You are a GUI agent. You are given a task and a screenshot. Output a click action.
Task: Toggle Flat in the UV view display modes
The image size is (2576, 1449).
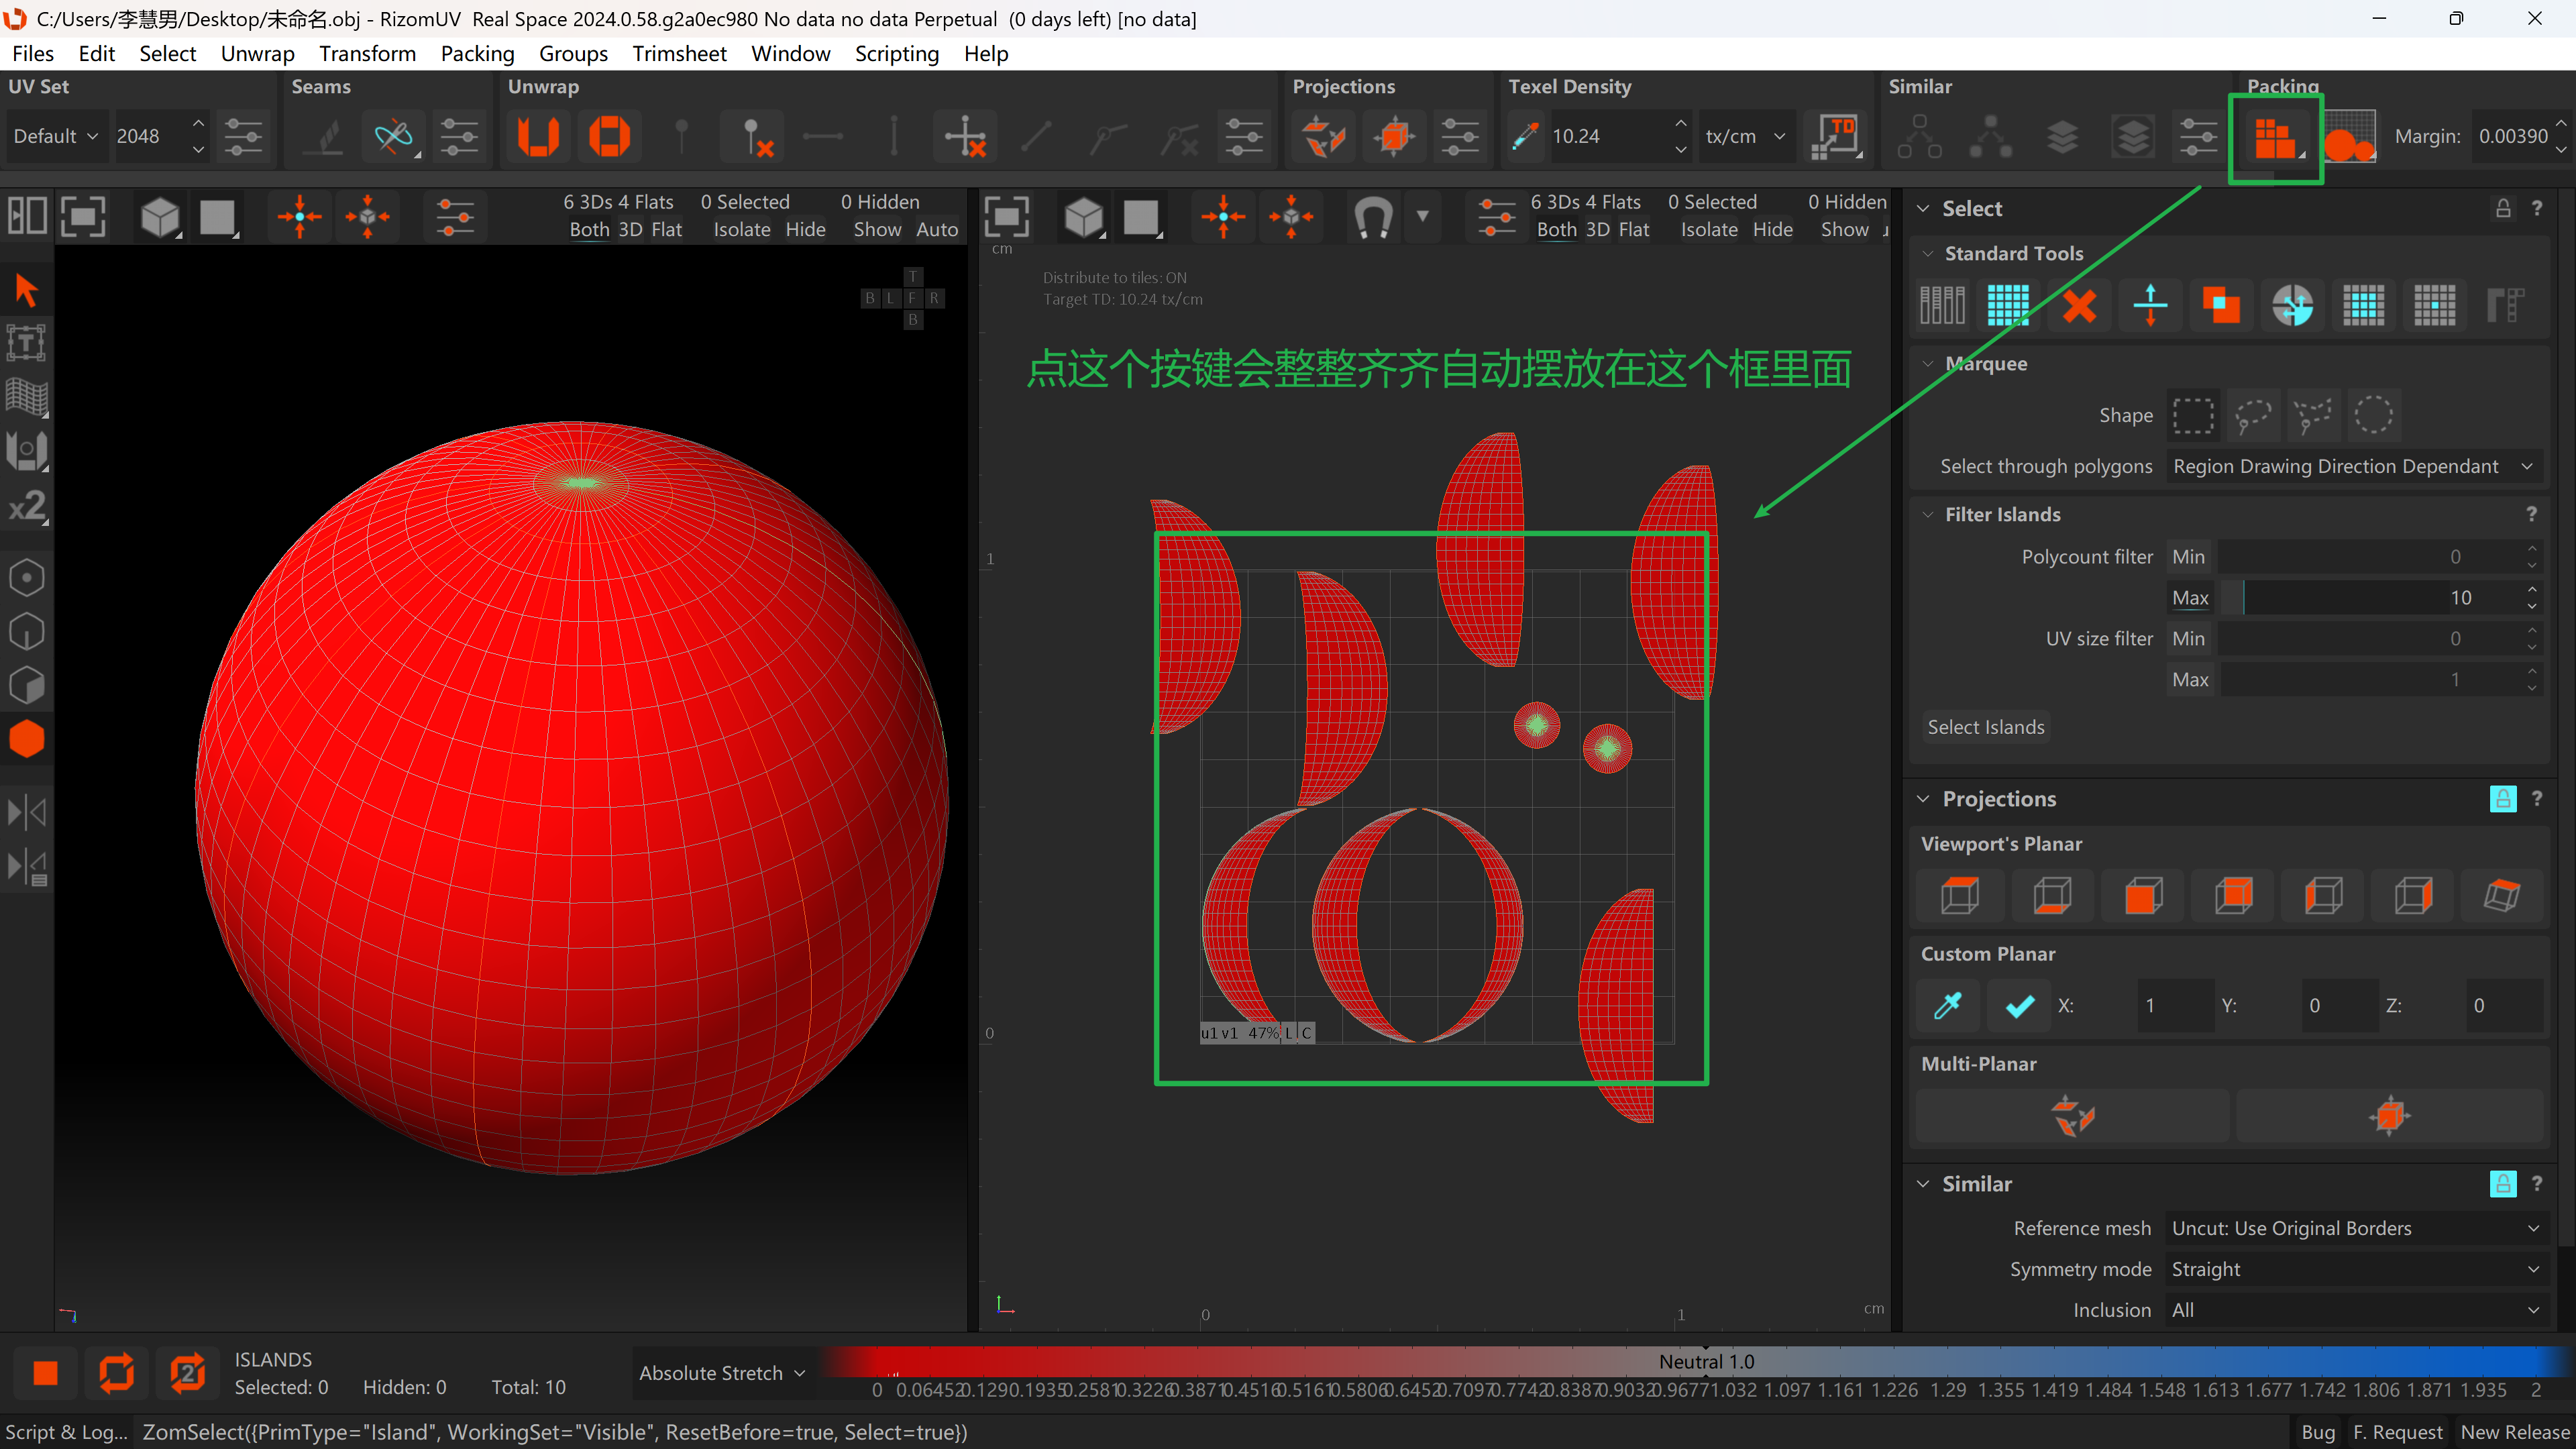click(x=1633, y=230)
